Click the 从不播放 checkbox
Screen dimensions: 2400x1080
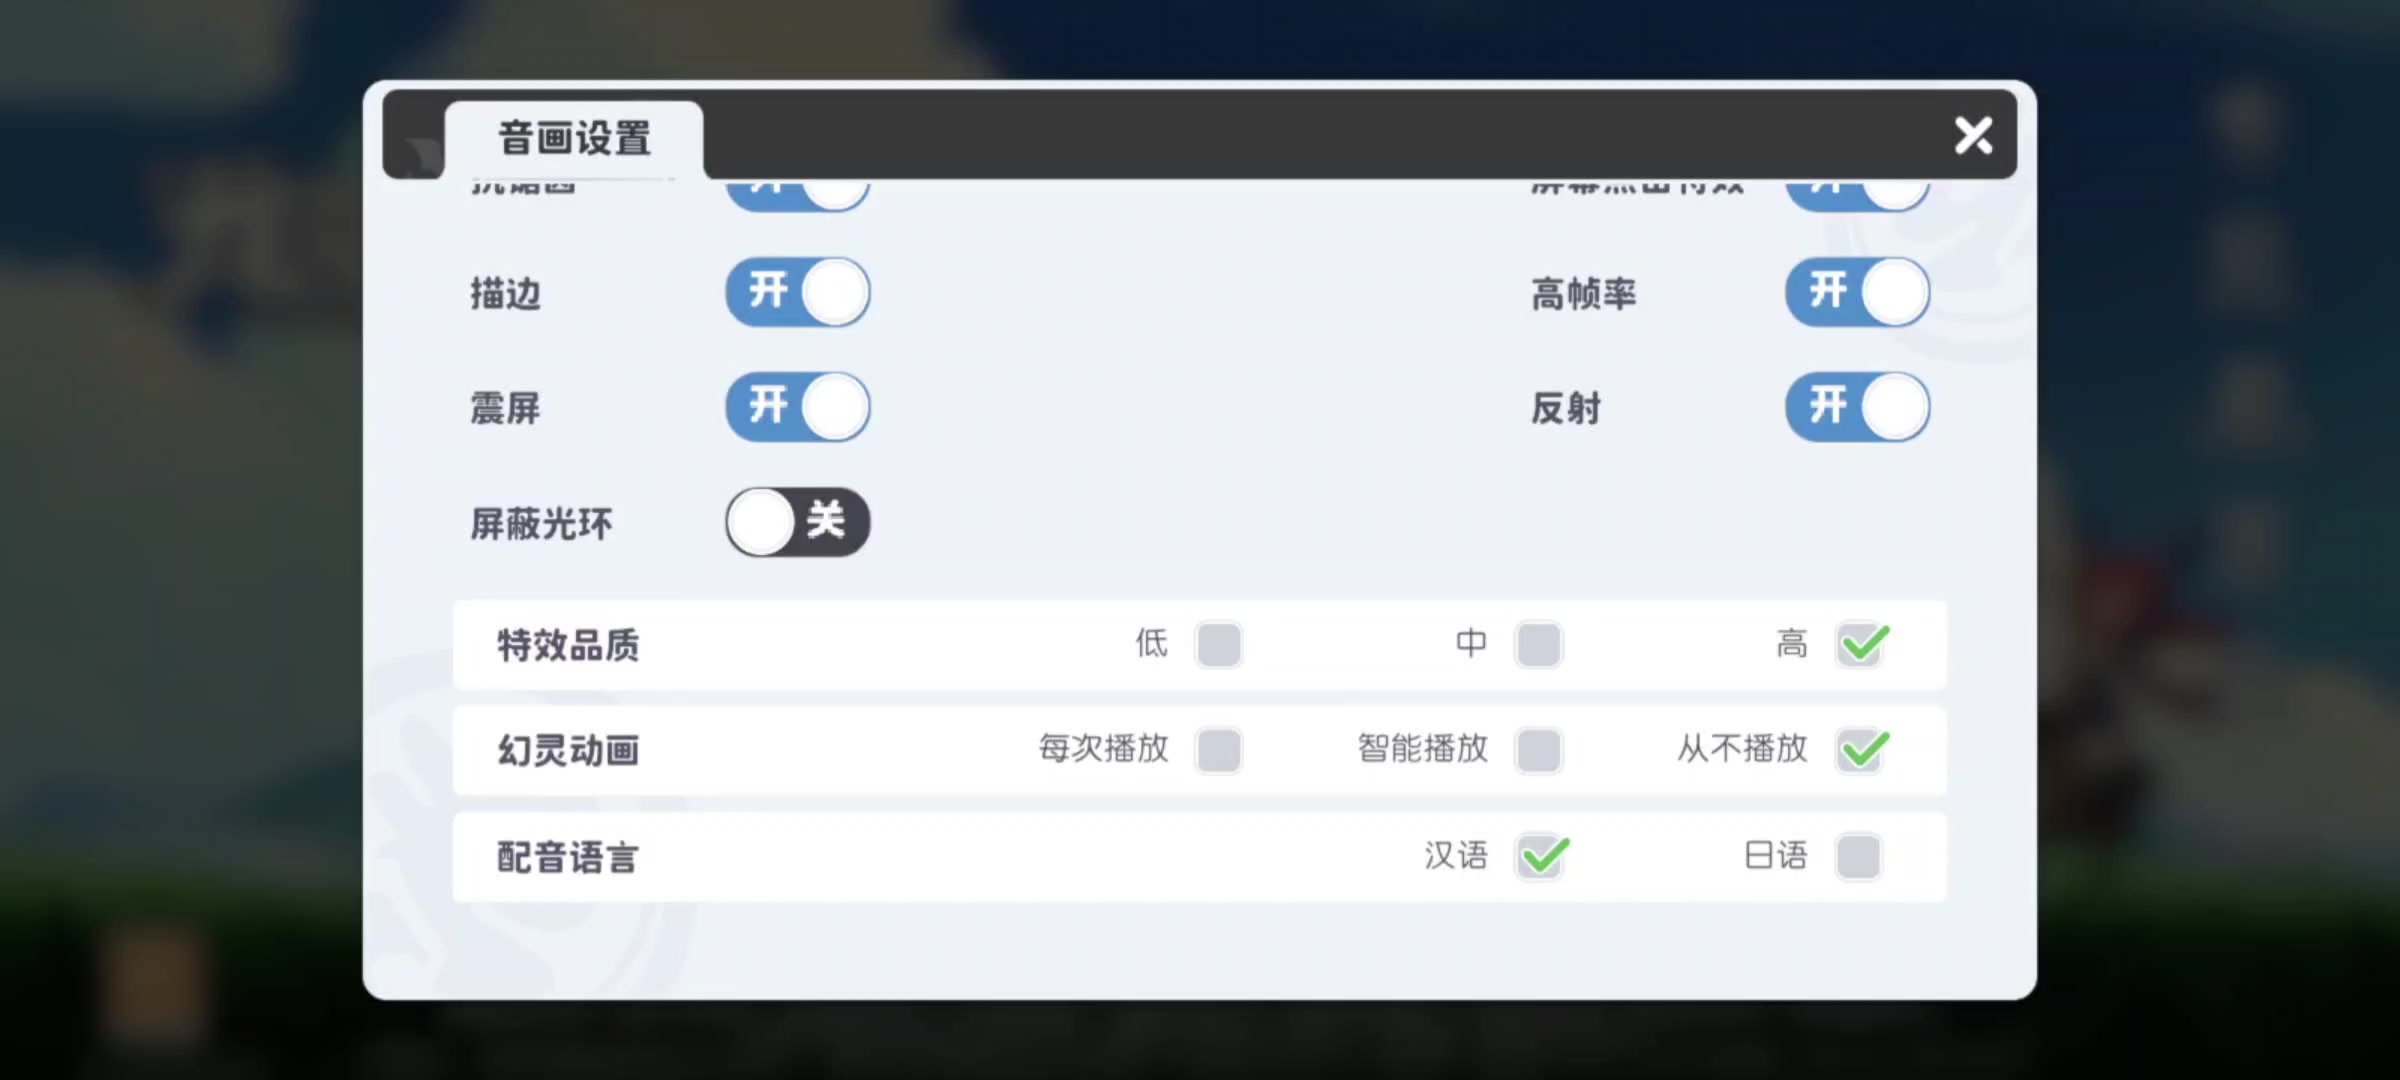coord(1861,750)
